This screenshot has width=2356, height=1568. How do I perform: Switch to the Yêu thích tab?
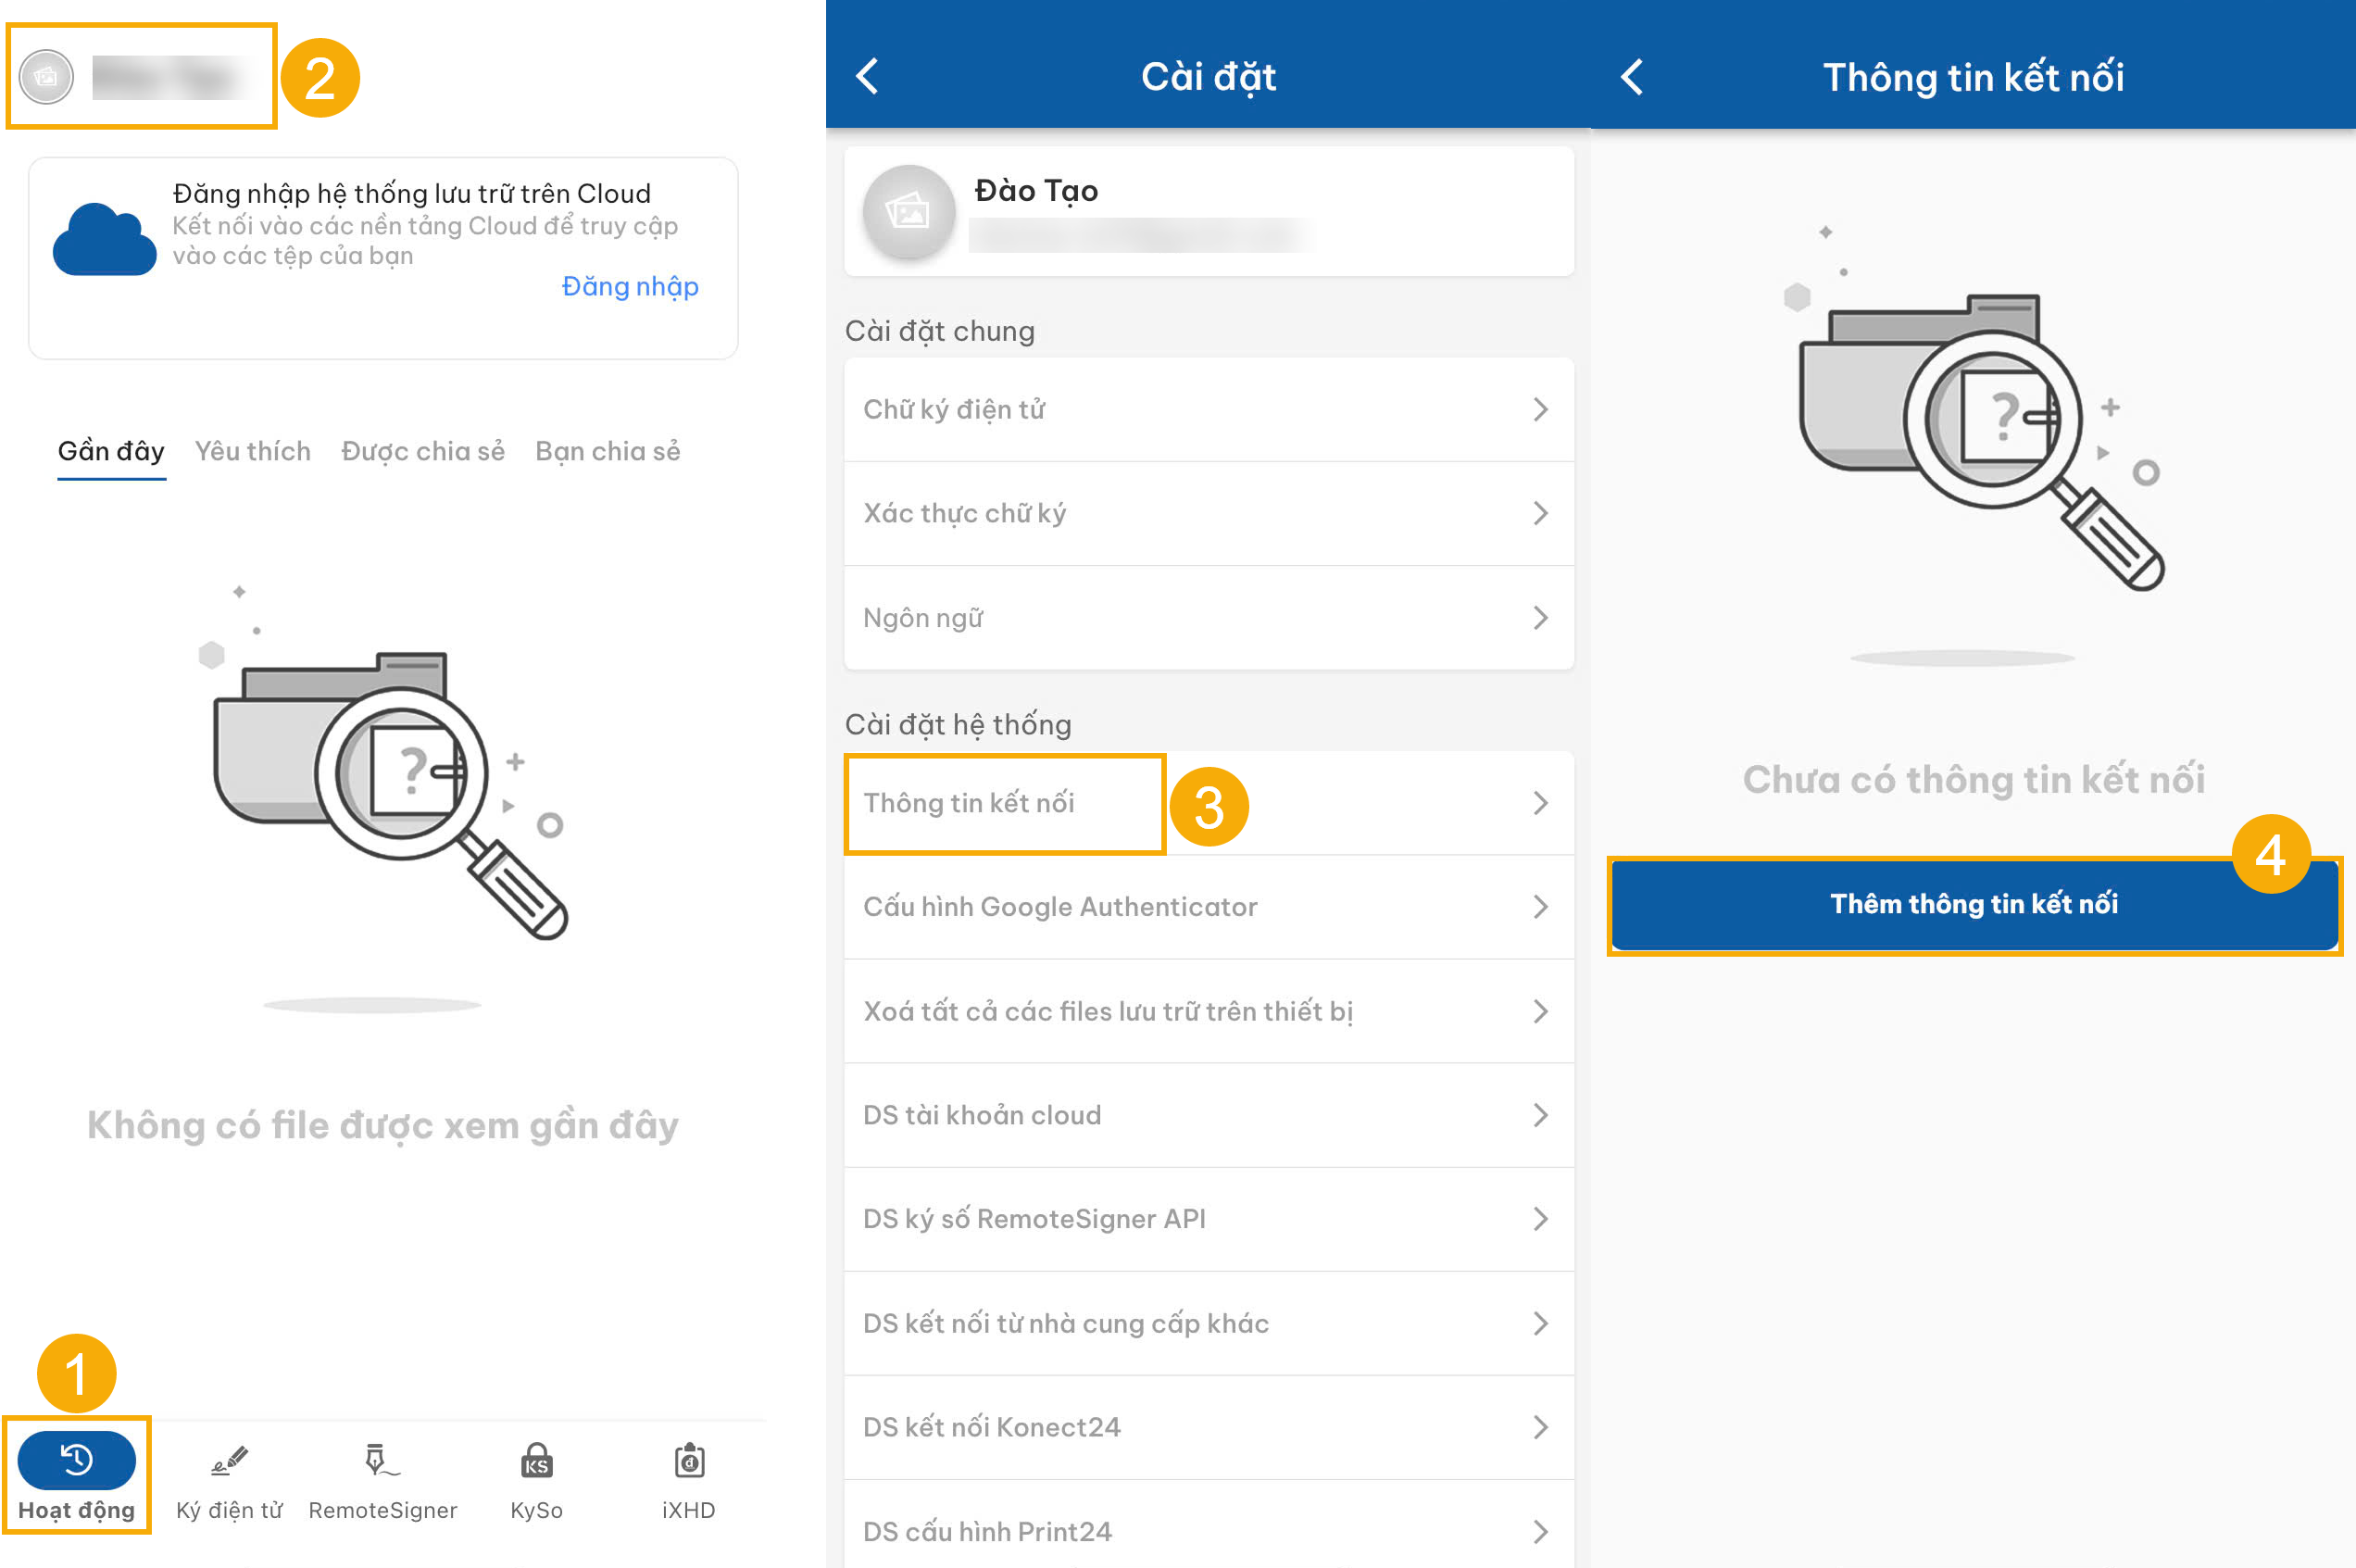click(x=252, y=451)
